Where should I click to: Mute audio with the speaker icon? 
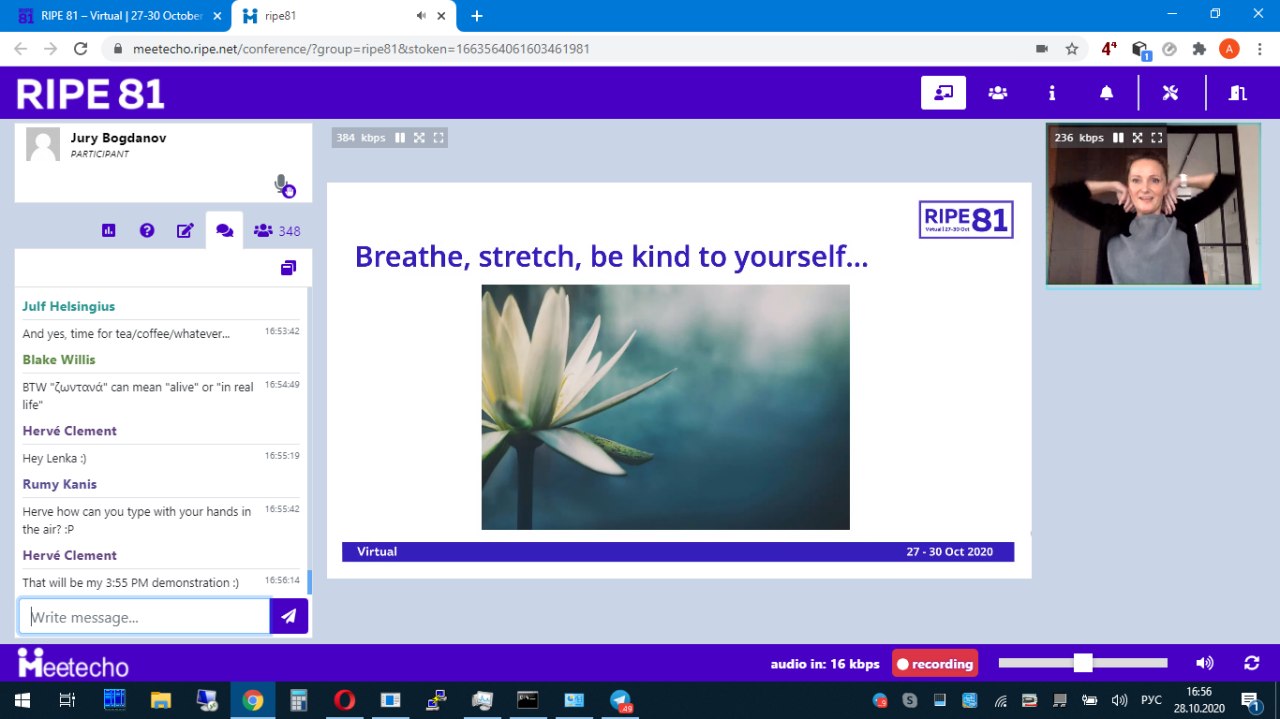pos(1205,663)
